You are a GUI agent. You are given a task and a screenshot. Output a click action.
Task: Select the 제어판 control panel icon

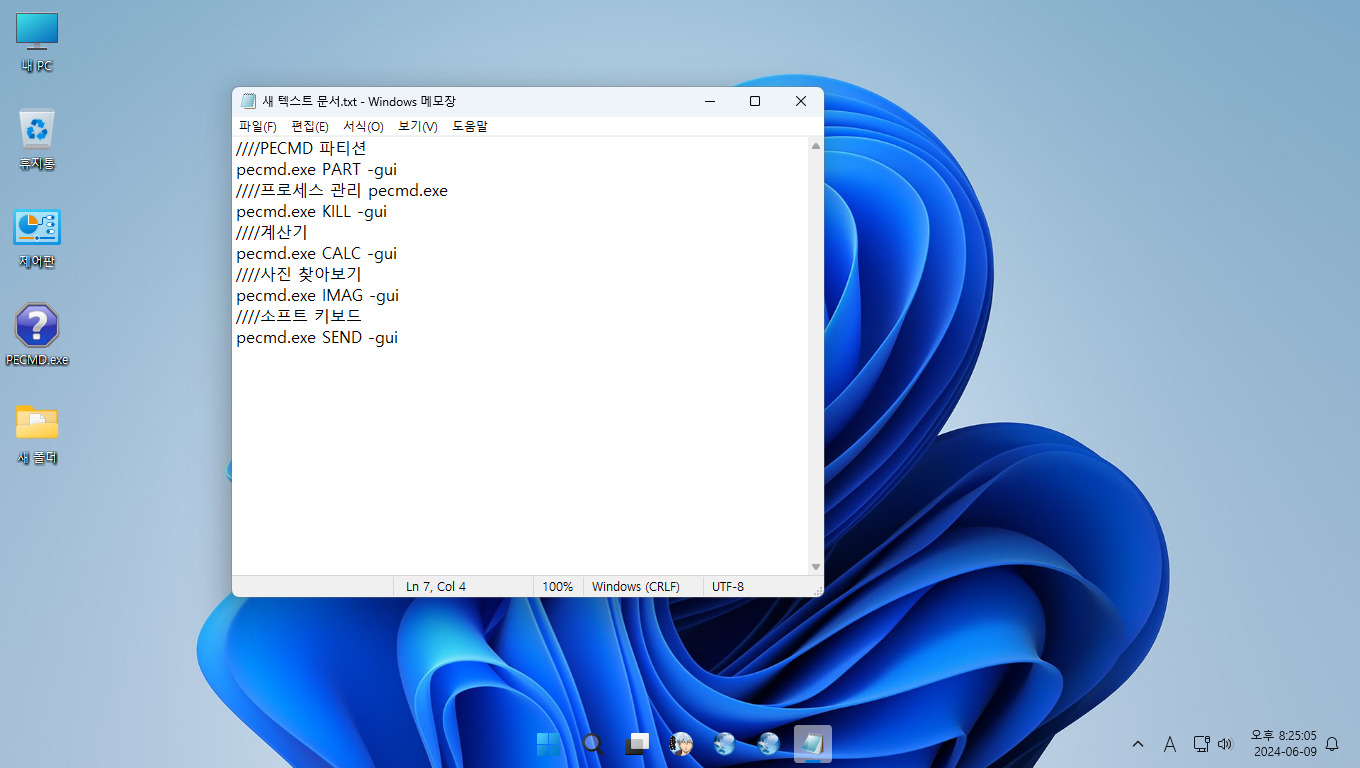(37, 238)
